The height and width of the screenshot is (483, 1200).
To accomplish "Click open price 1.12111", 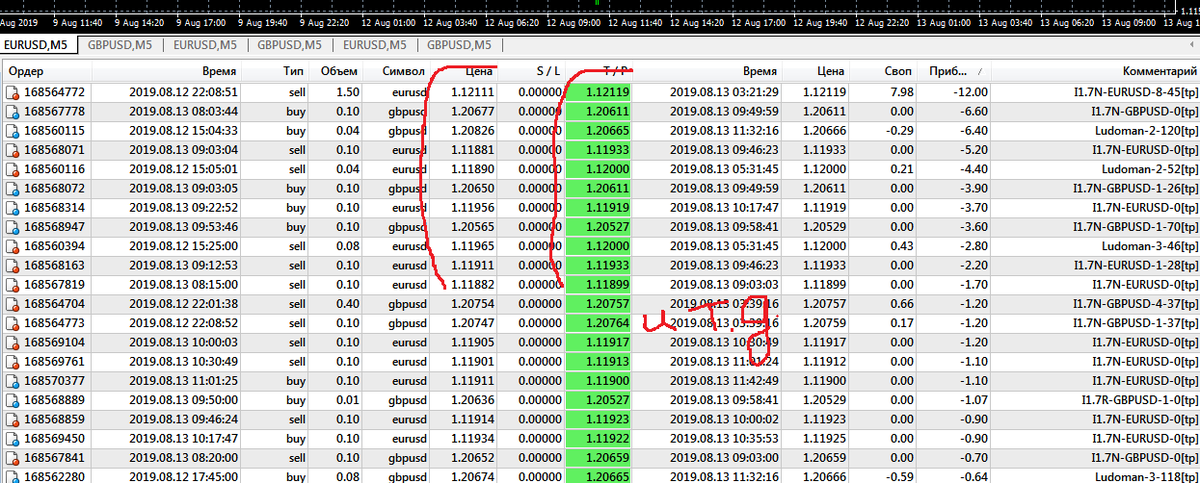I will [x=472, y=92].
